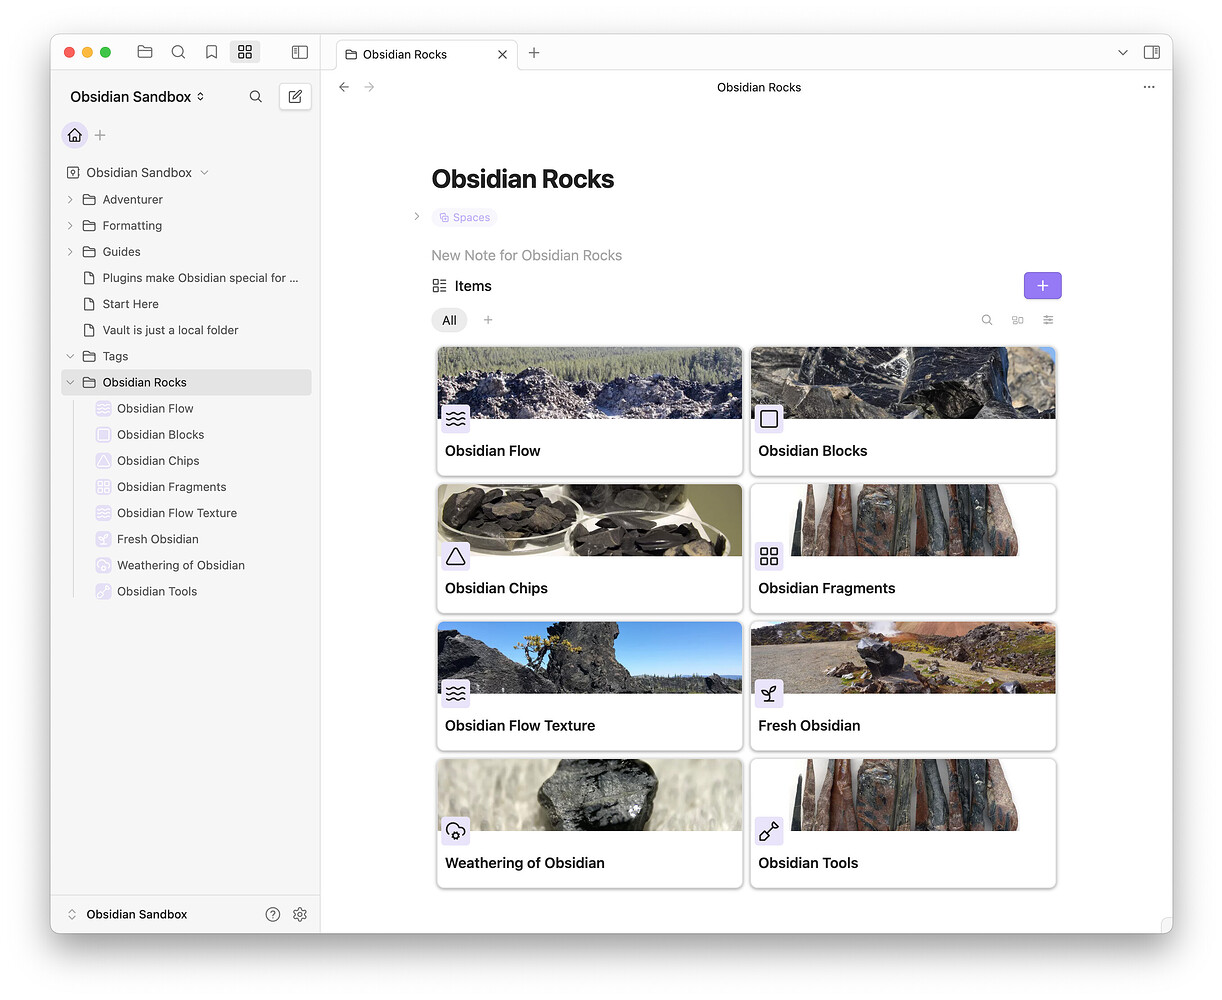1222x1000 pixels.
Task: Click the search icon inside the Items list
Action: (986, 319)
